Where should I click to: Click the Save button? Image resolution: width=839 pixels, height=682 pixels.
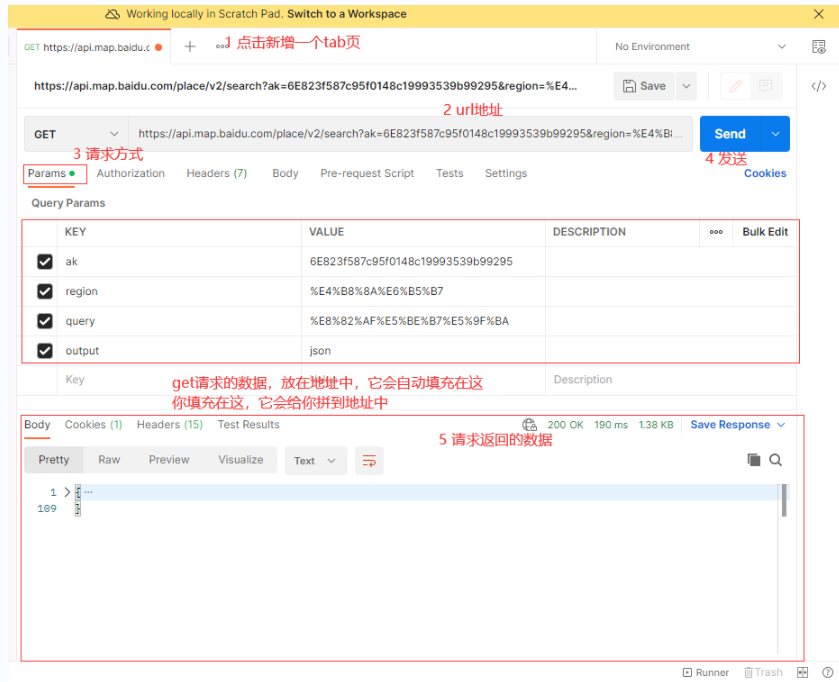[644, 86]
